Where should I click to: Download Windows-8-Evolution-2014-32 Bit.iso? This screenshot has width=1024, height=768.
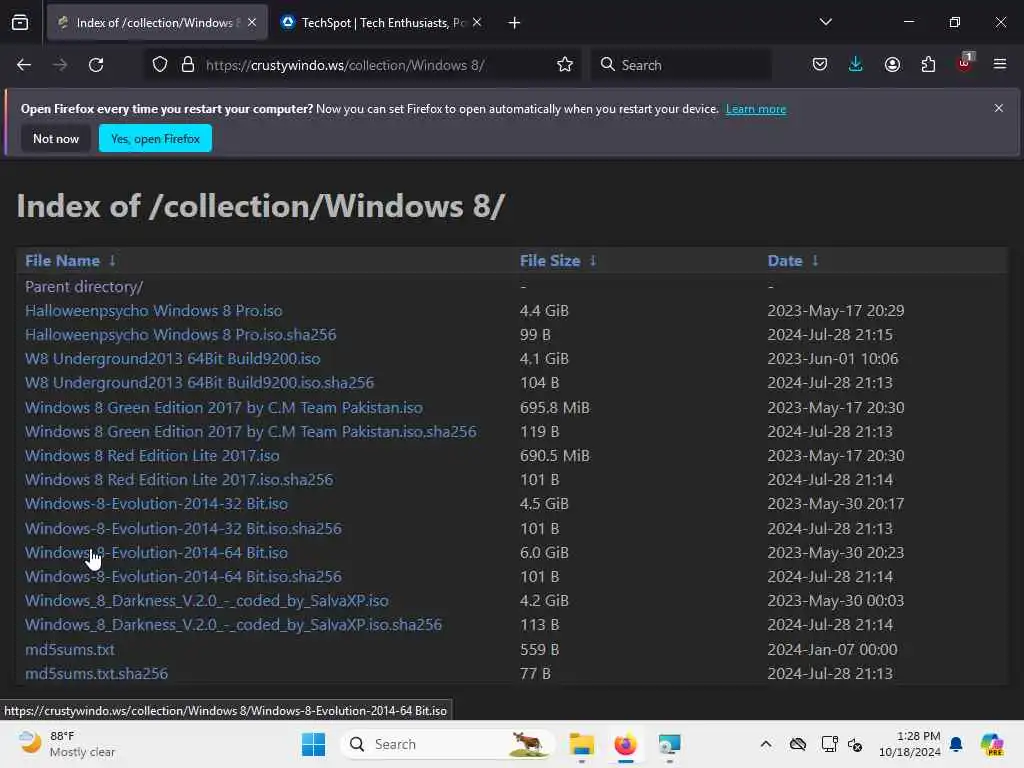coord(156,504)
